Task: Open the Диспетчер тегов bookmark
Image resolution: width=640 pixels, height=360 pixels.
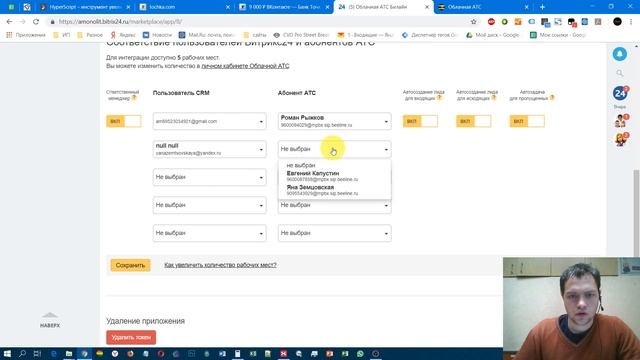Action: (429, 35)
